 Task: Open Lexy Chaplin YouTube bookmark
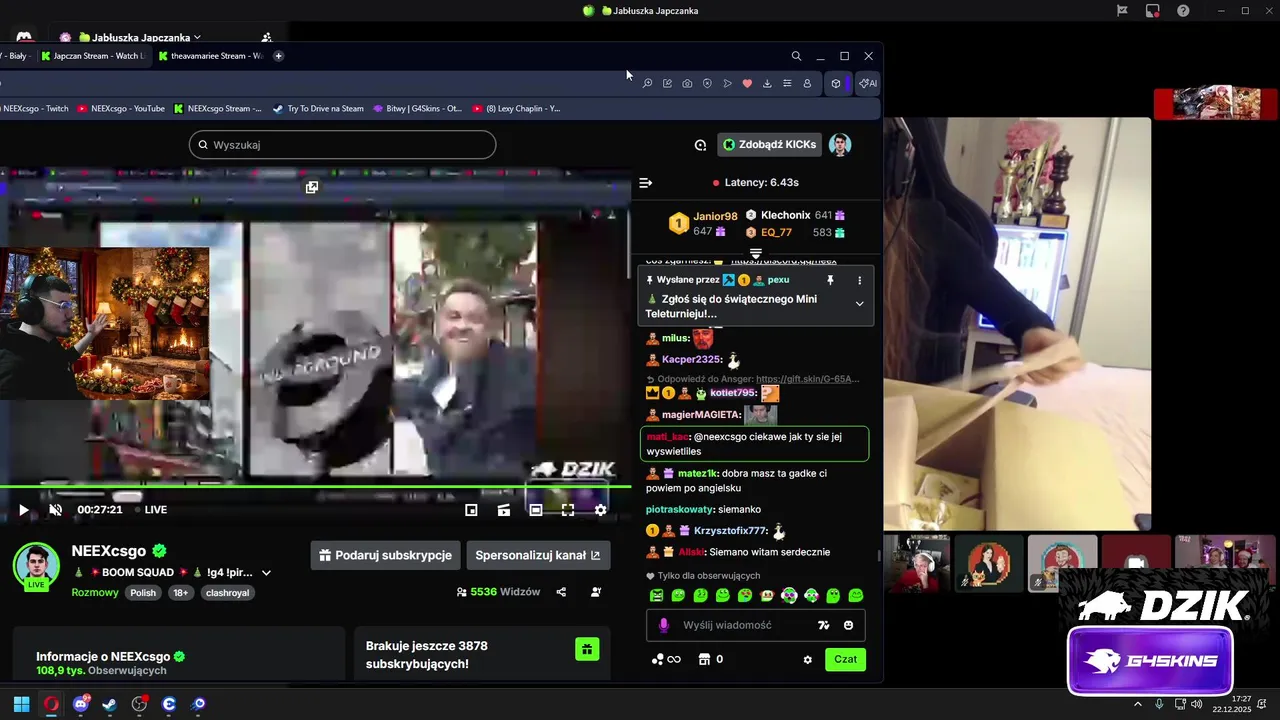click(516, 108)
